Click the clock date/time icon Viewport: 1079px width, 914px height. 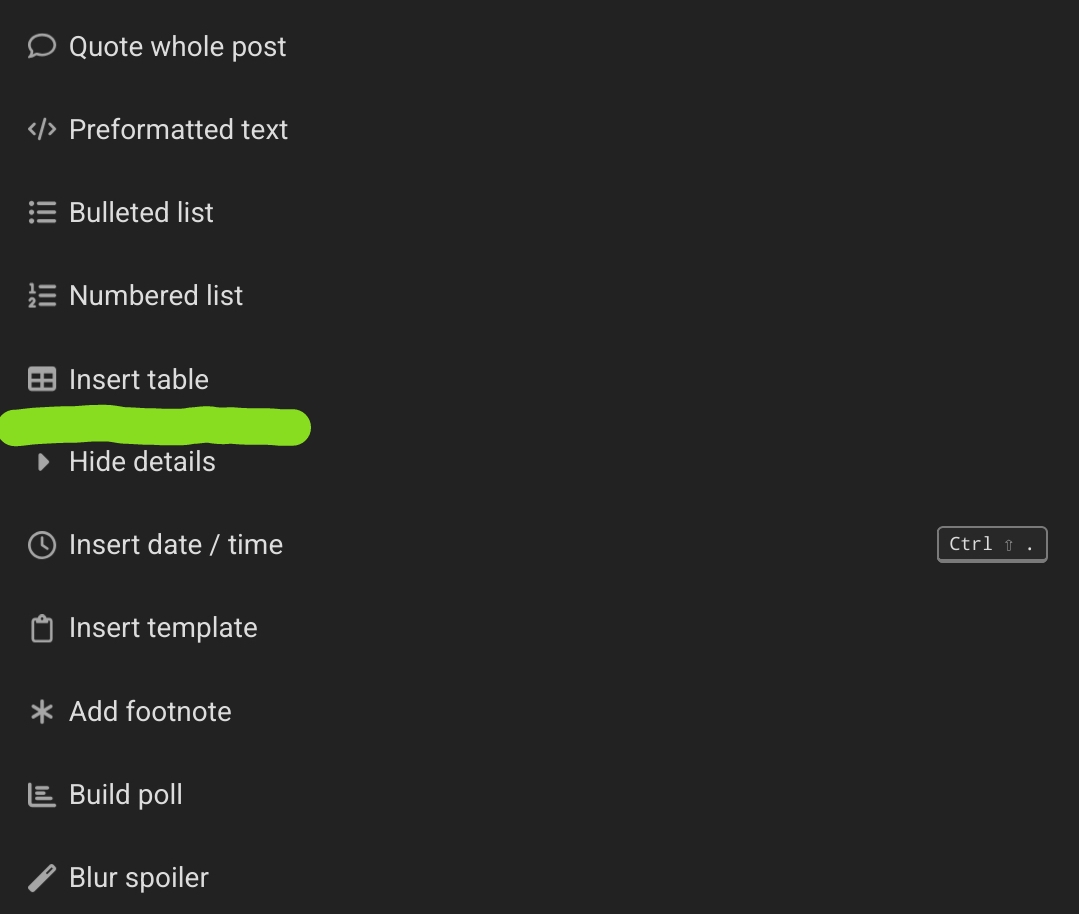click(x=41, y=545)
